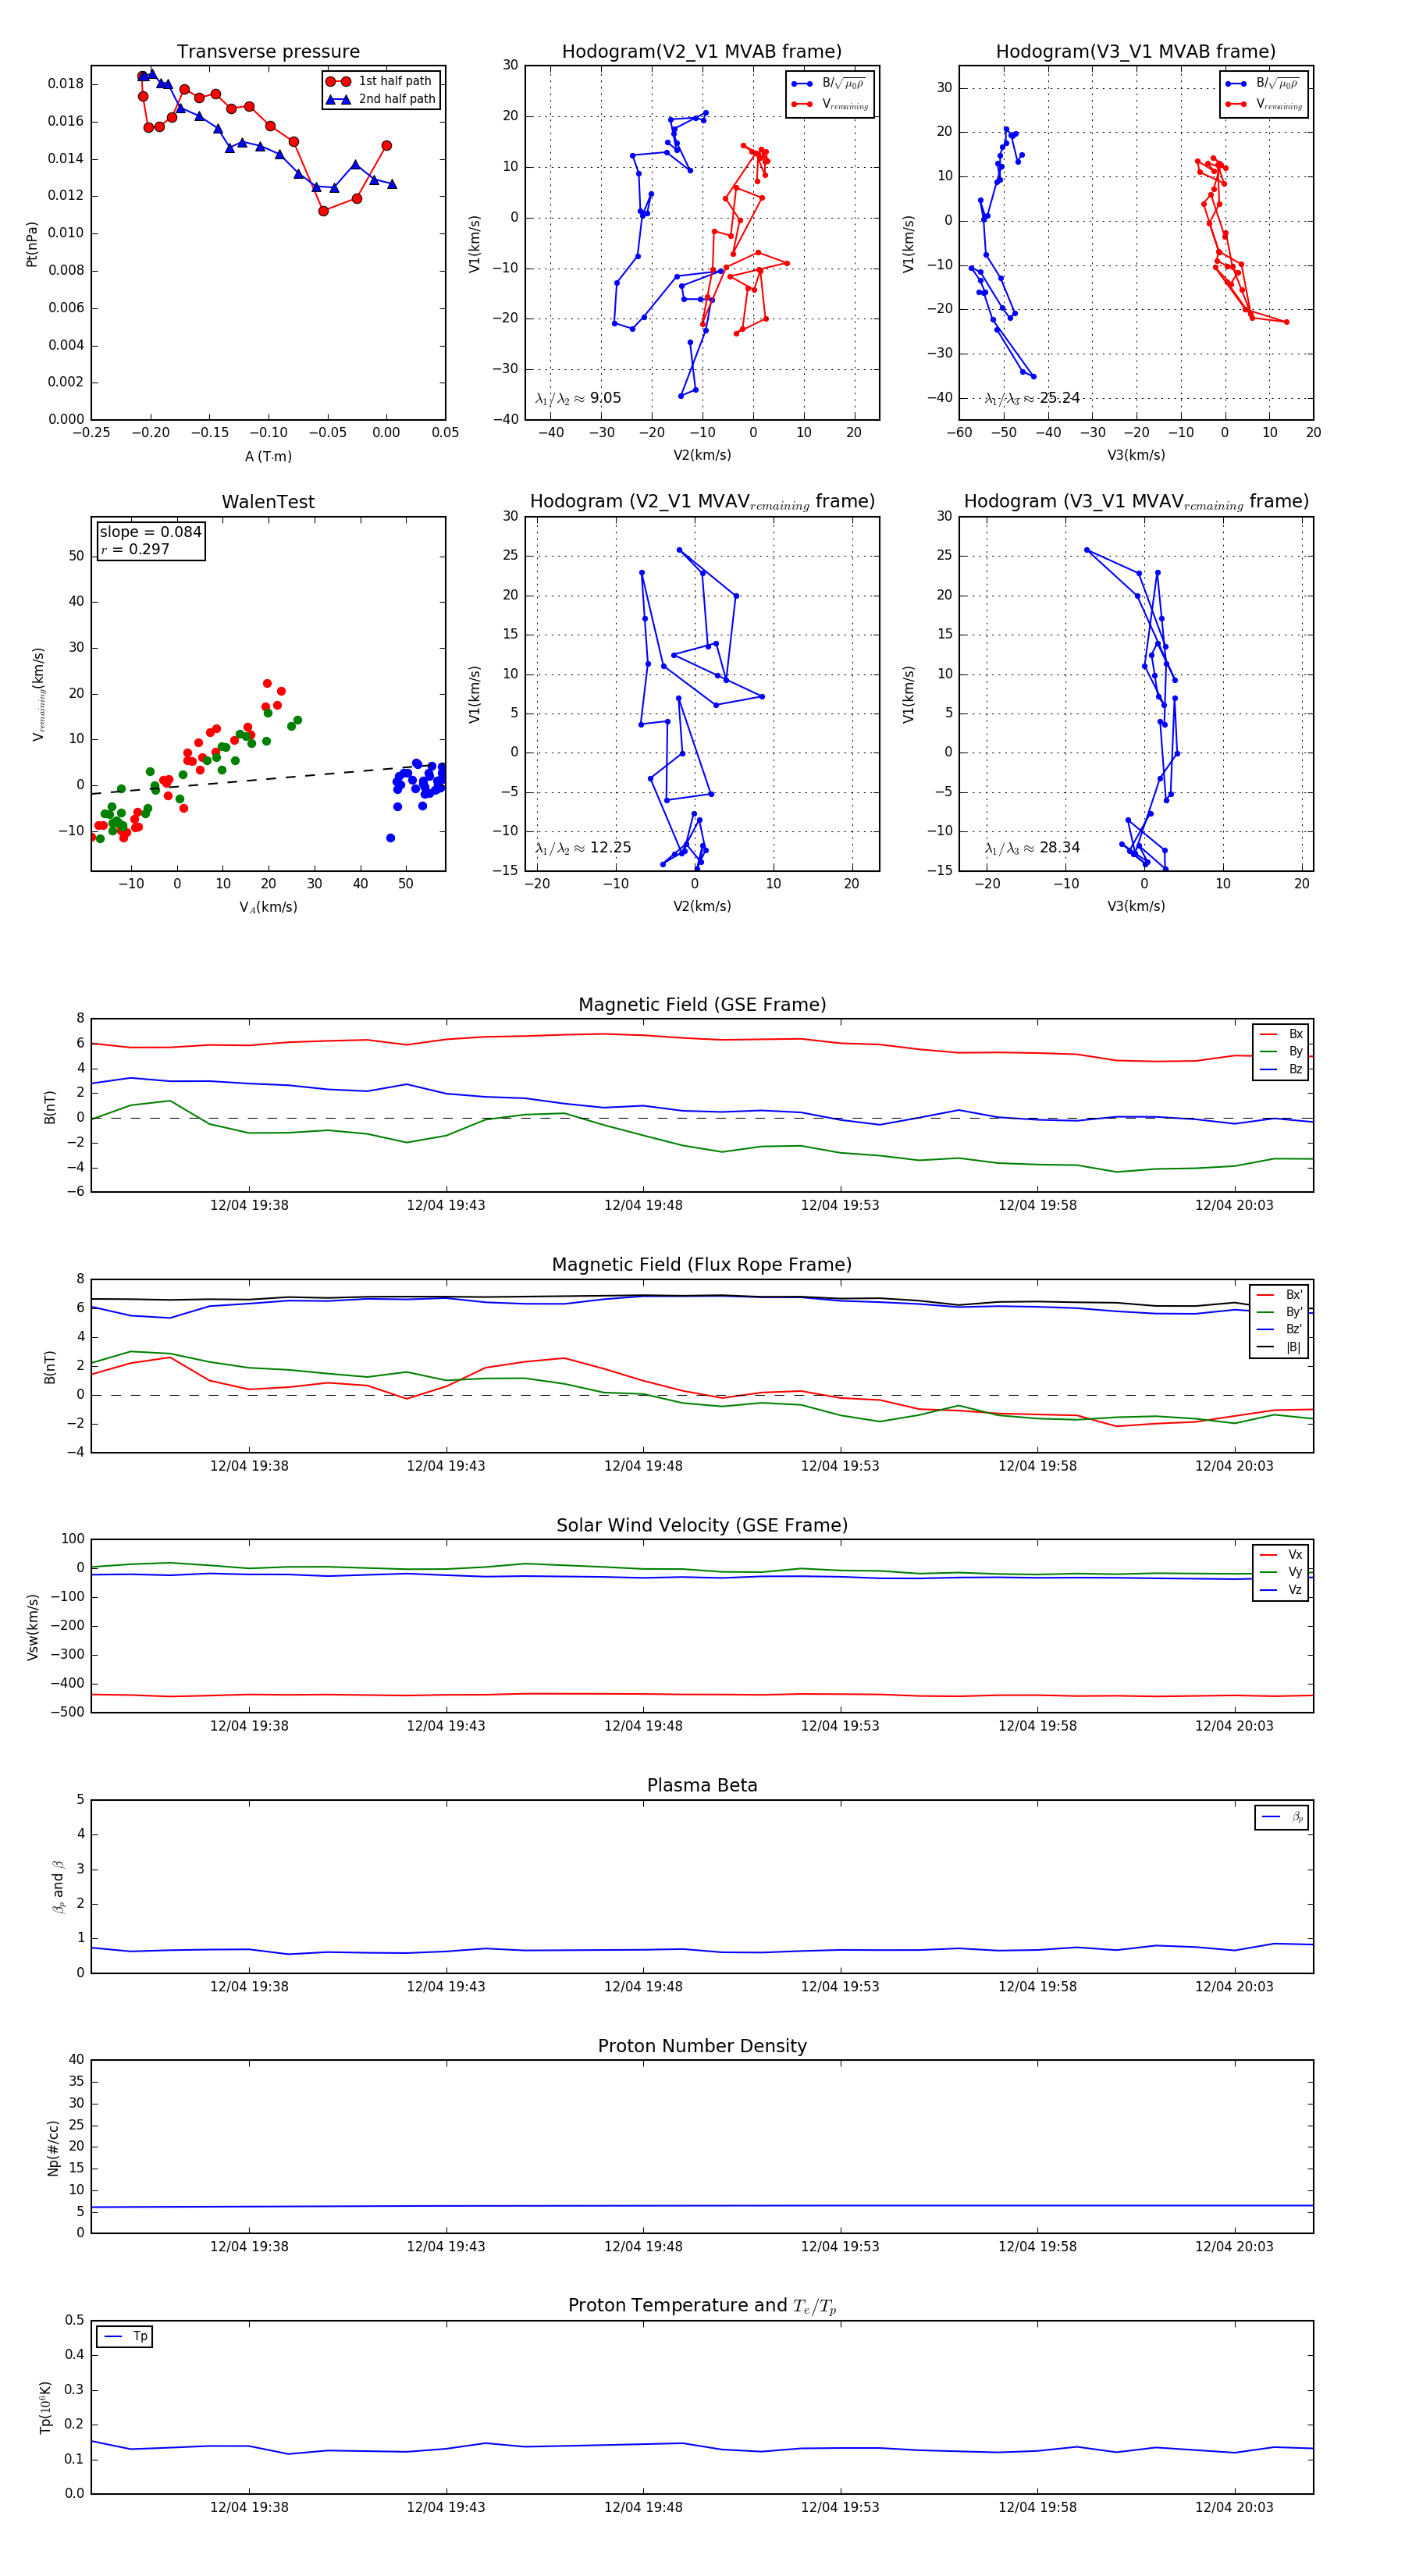Select the 'Bz' legend entry in GSE magnetic field plot

pos(1281,1069)
